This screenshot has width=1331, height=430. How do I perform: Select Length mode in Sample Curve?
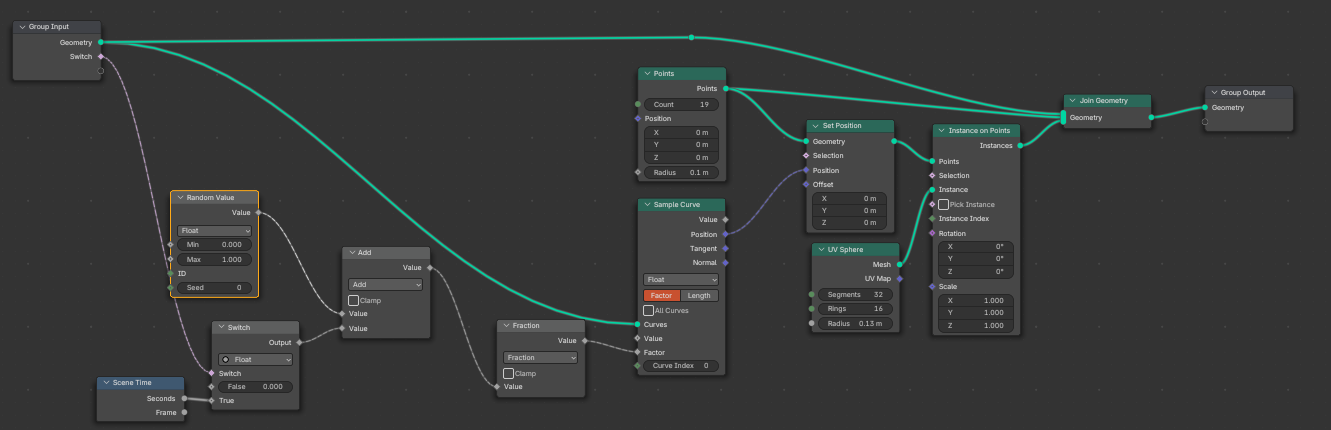click(x=700, y=296)
